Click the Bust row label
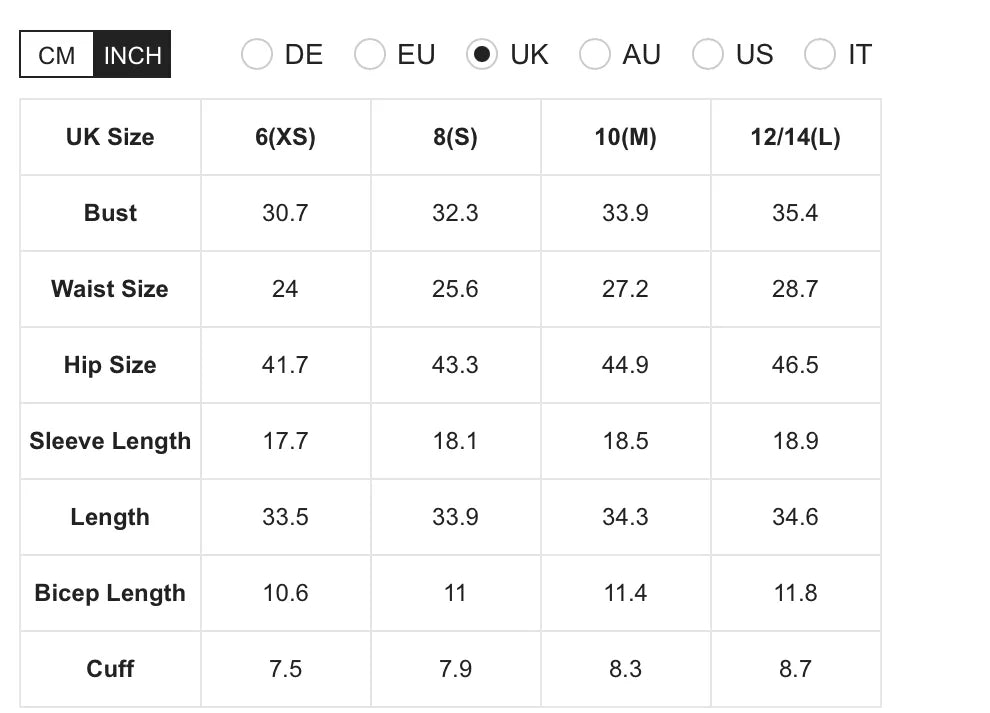The width and height of the screenshot is (990, 713). click(110, 213)
